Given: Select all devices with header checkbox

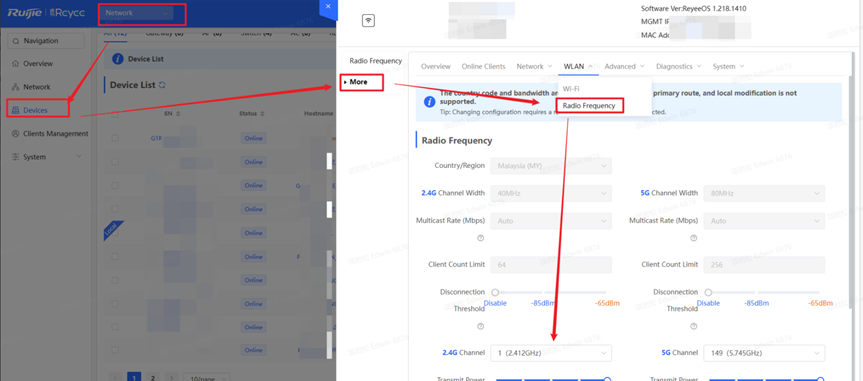Looking at the screenshot, I should 115,115.
